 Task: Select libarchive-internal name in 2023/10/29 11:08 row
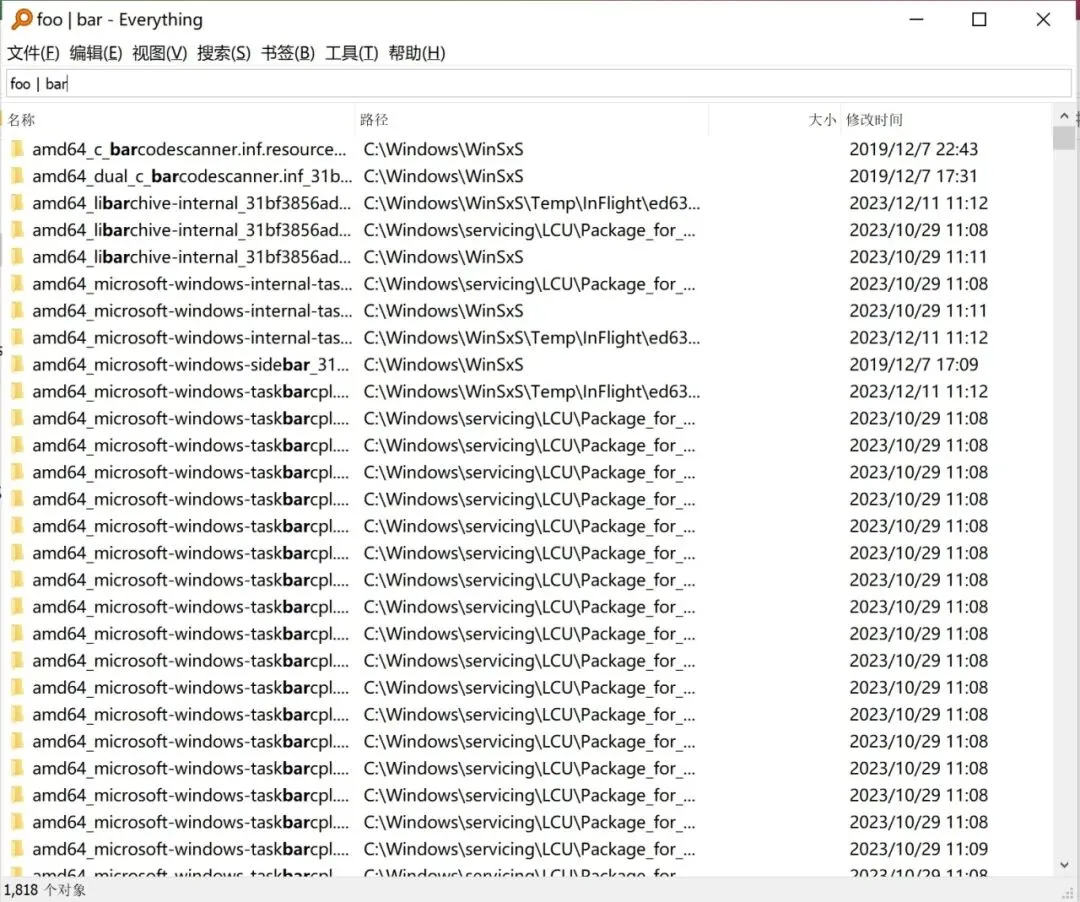coord(191,230)
